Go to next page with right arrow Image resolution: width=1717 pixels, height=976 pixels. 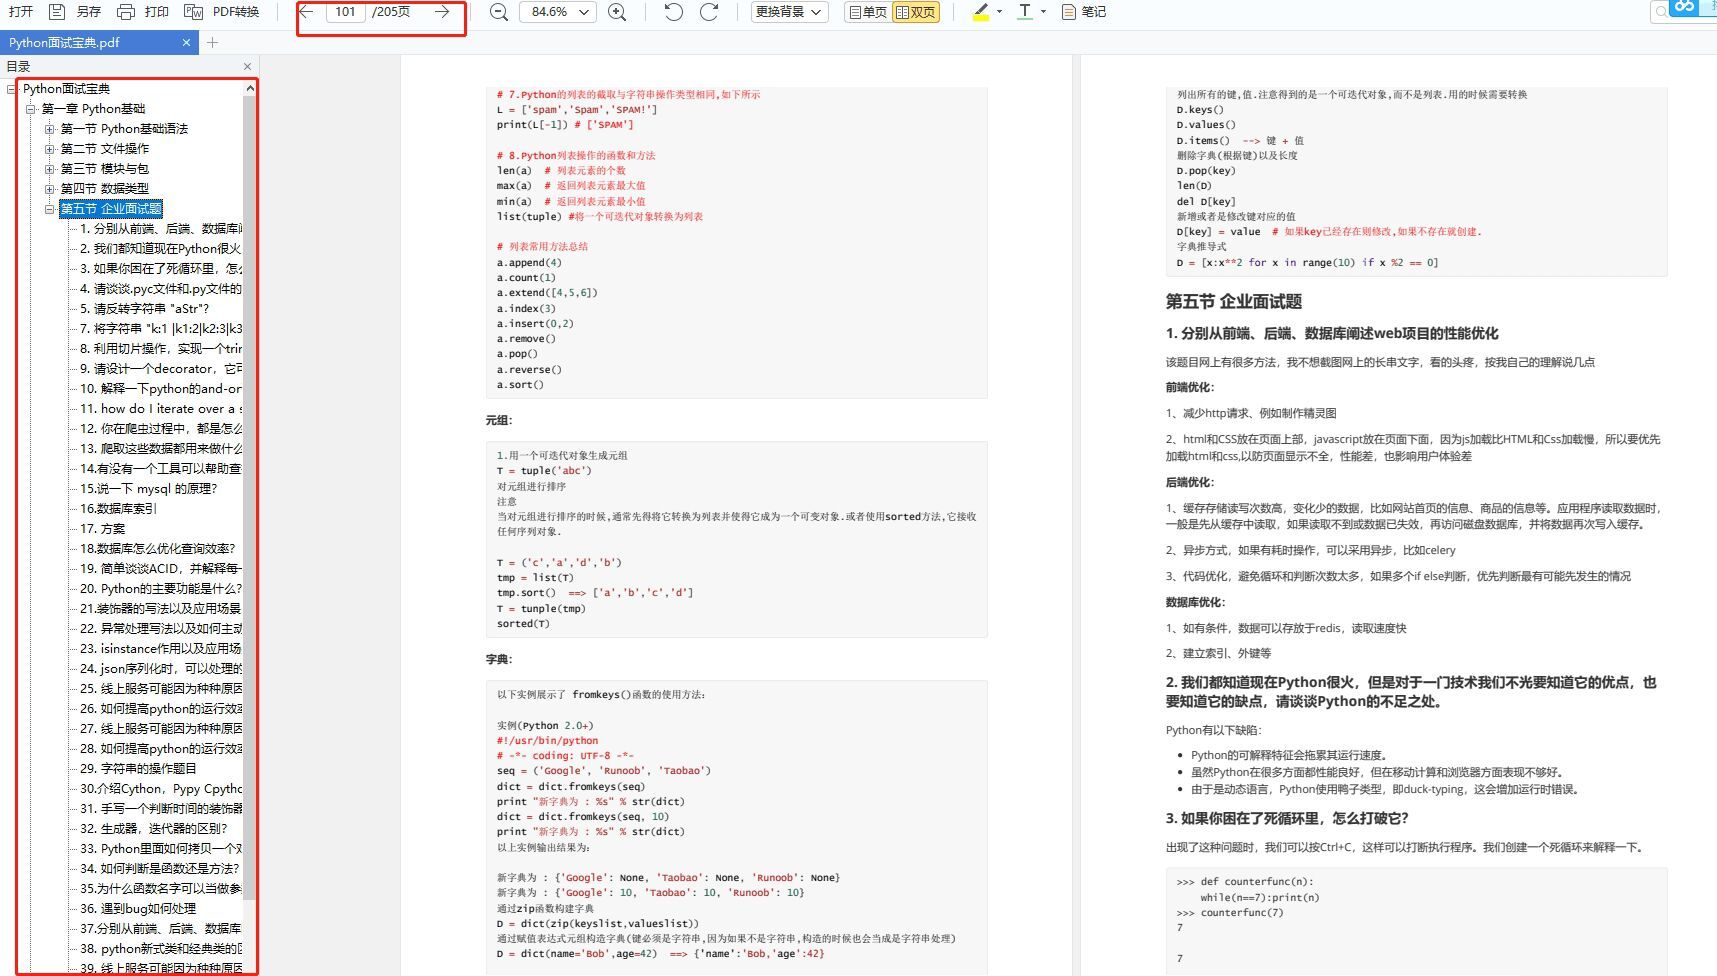click(442, 12)
